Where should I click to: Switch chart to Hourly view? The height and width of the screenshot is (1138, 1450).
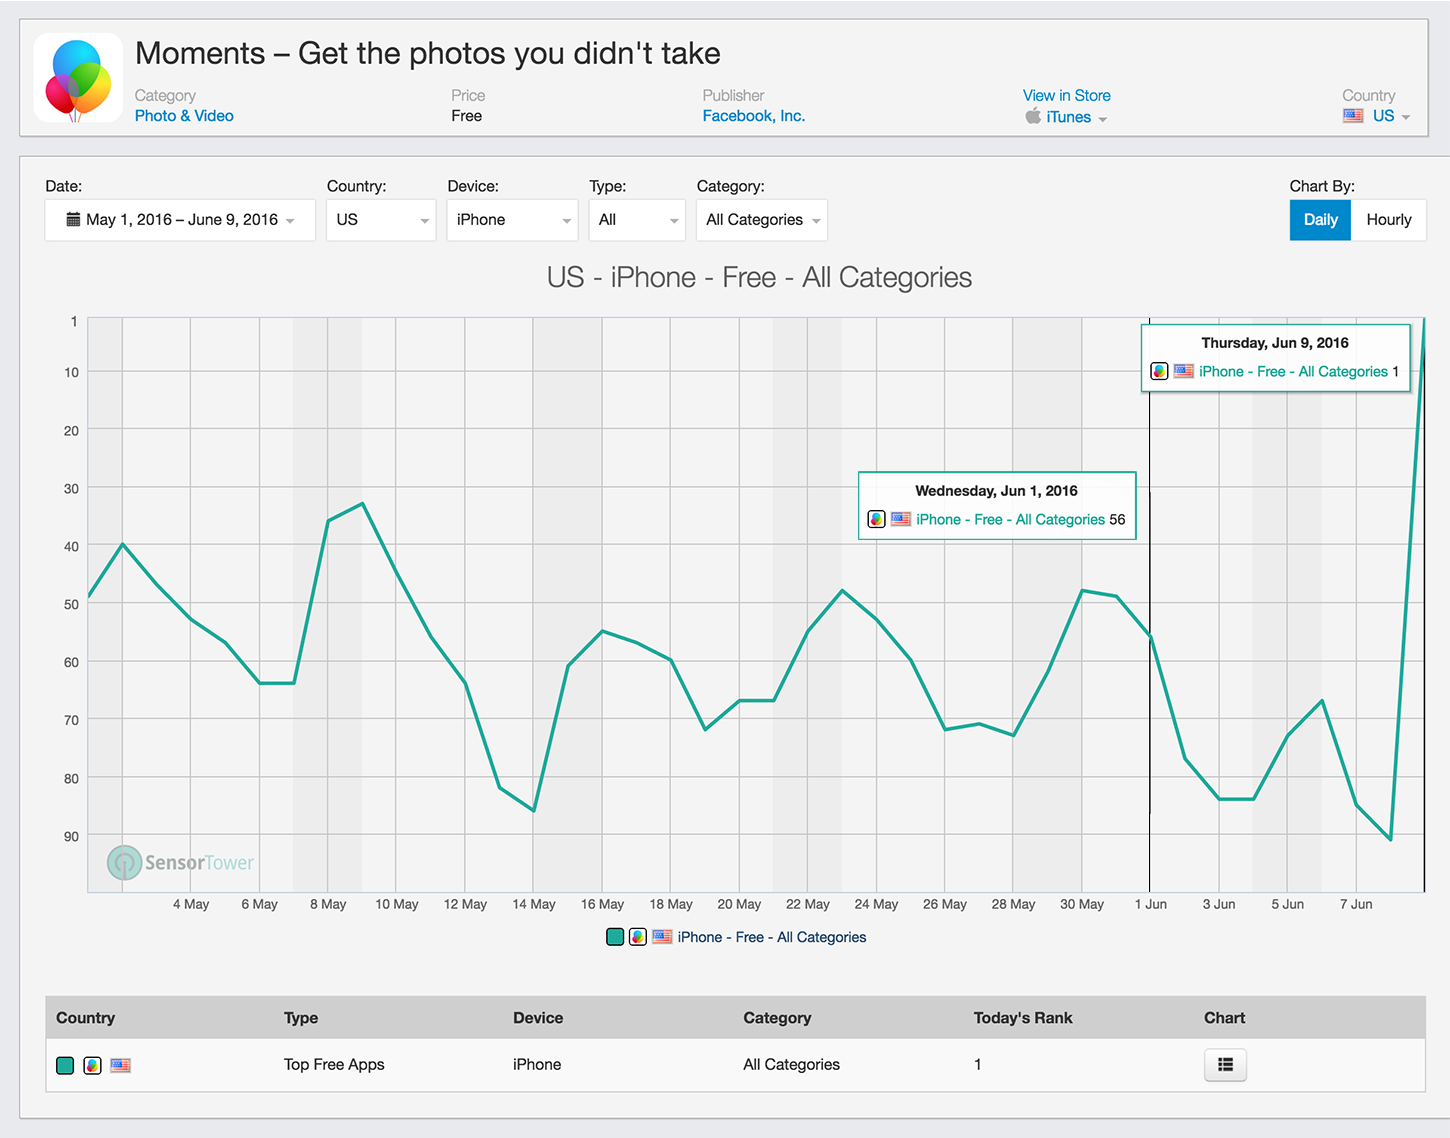[1388, 220]
